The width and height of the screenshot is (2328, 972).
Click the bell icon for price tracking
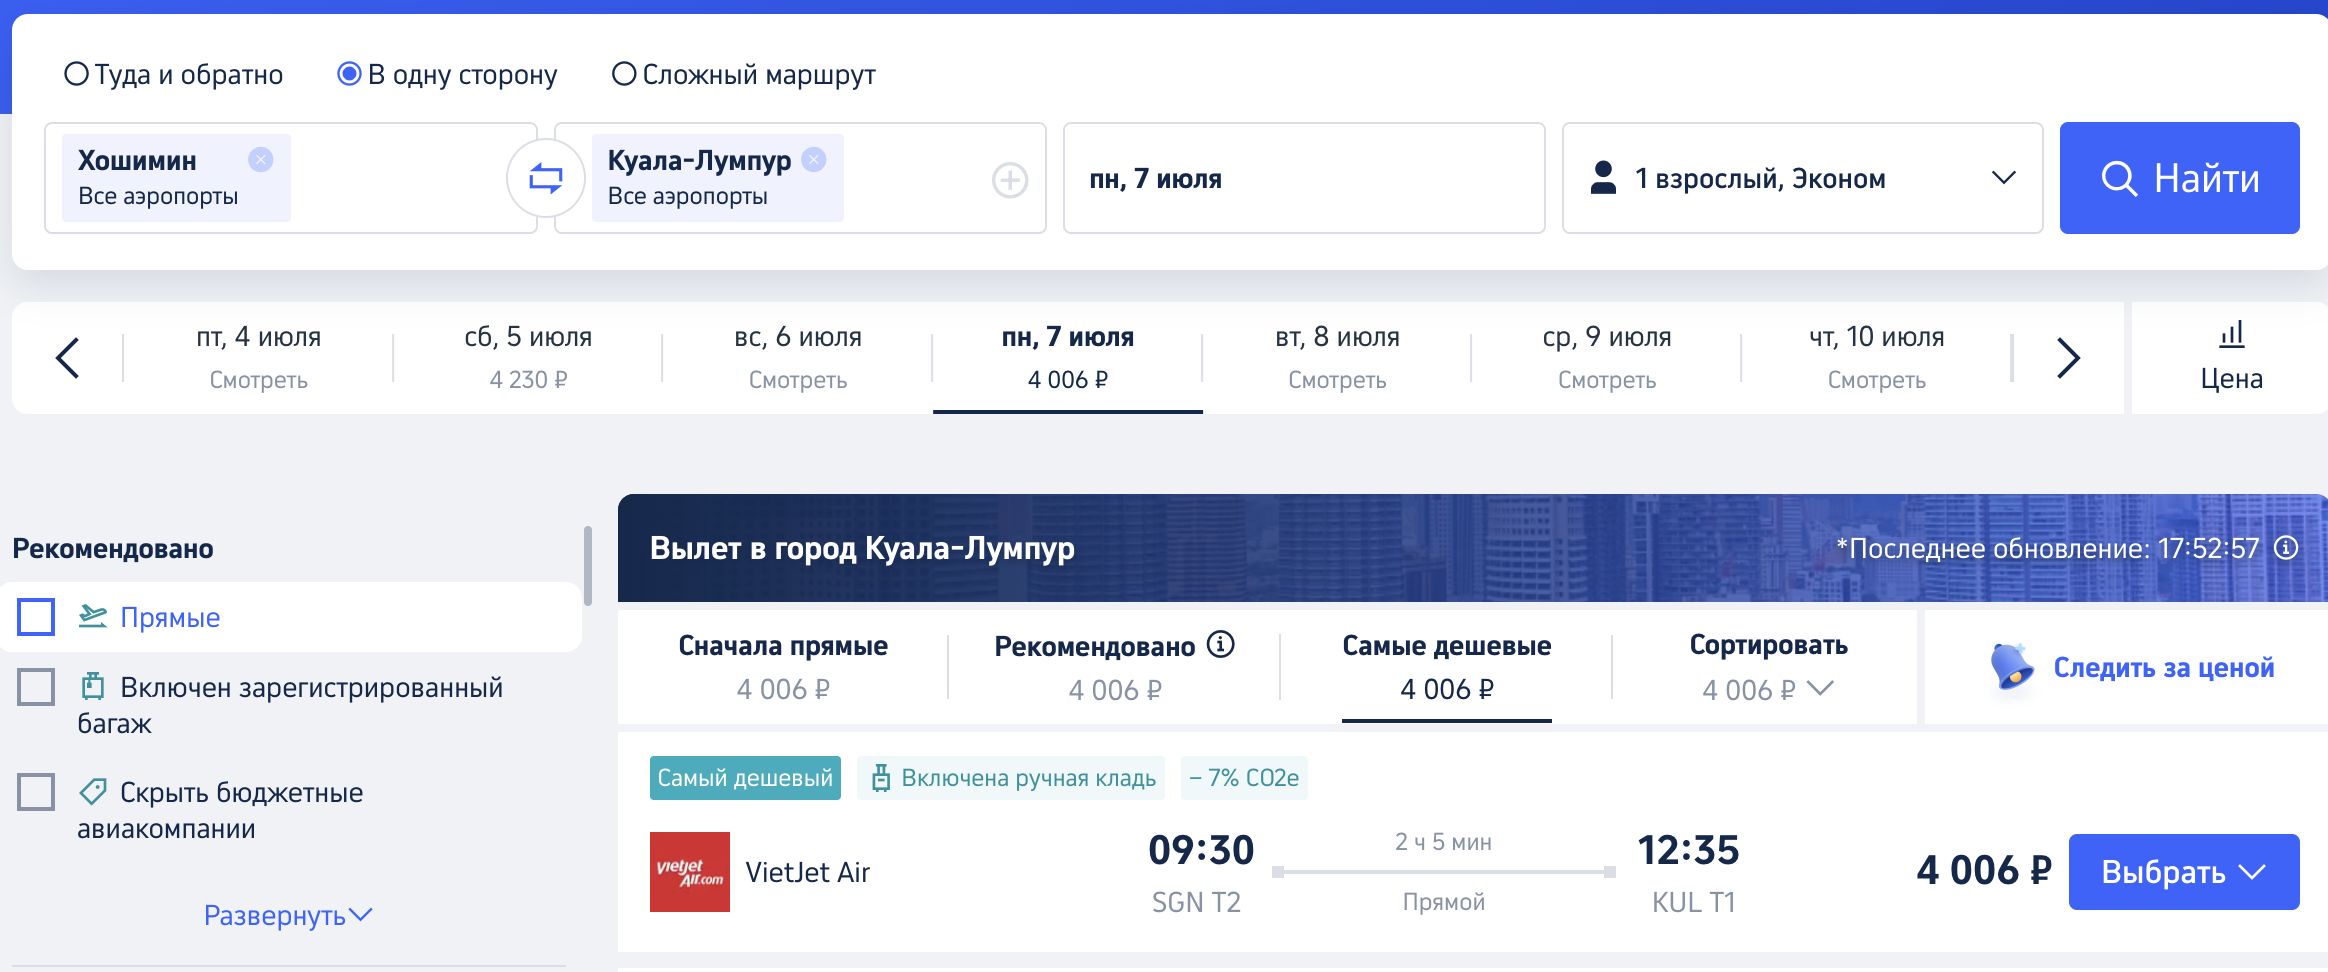(2011, 666)
